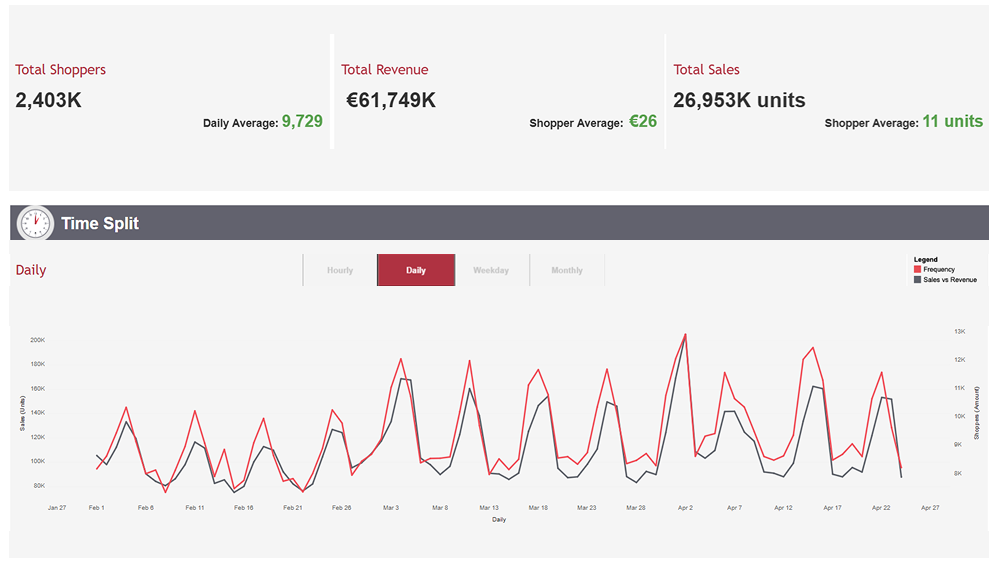Click the €61,749K revenue value

pyautogui.click(x=391, y=100)
